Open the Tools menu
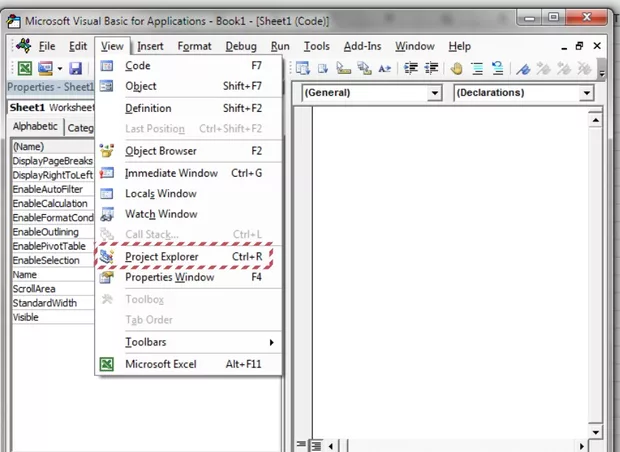 click(316, 46)
